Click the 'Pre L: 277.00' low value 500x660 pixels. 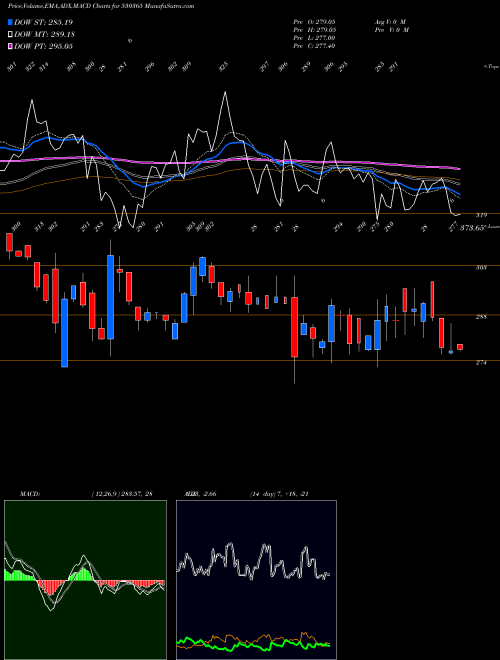click(x=314, y=38)
